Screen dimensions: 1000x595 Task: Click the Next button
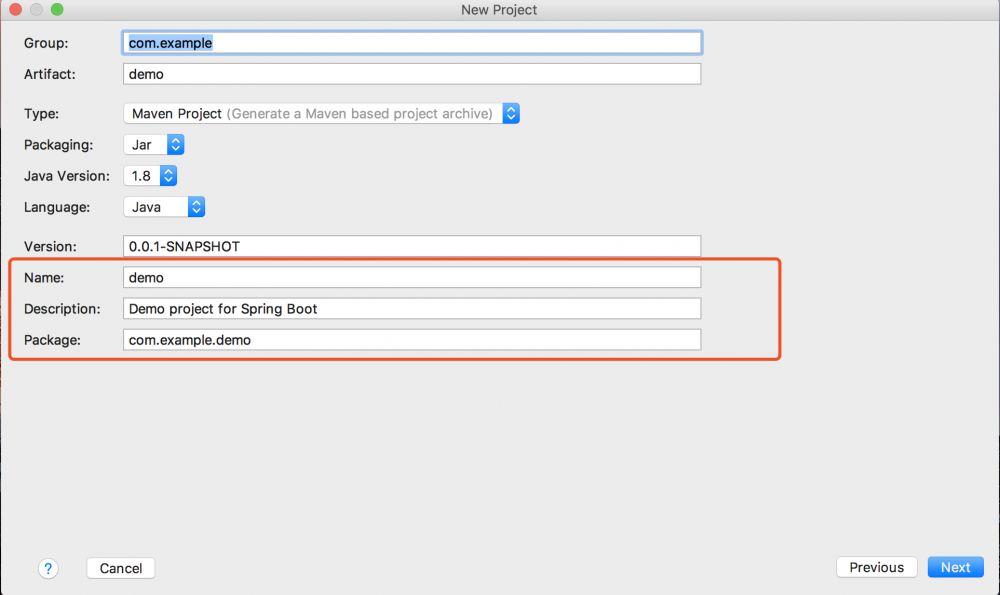tap(955, 567)
